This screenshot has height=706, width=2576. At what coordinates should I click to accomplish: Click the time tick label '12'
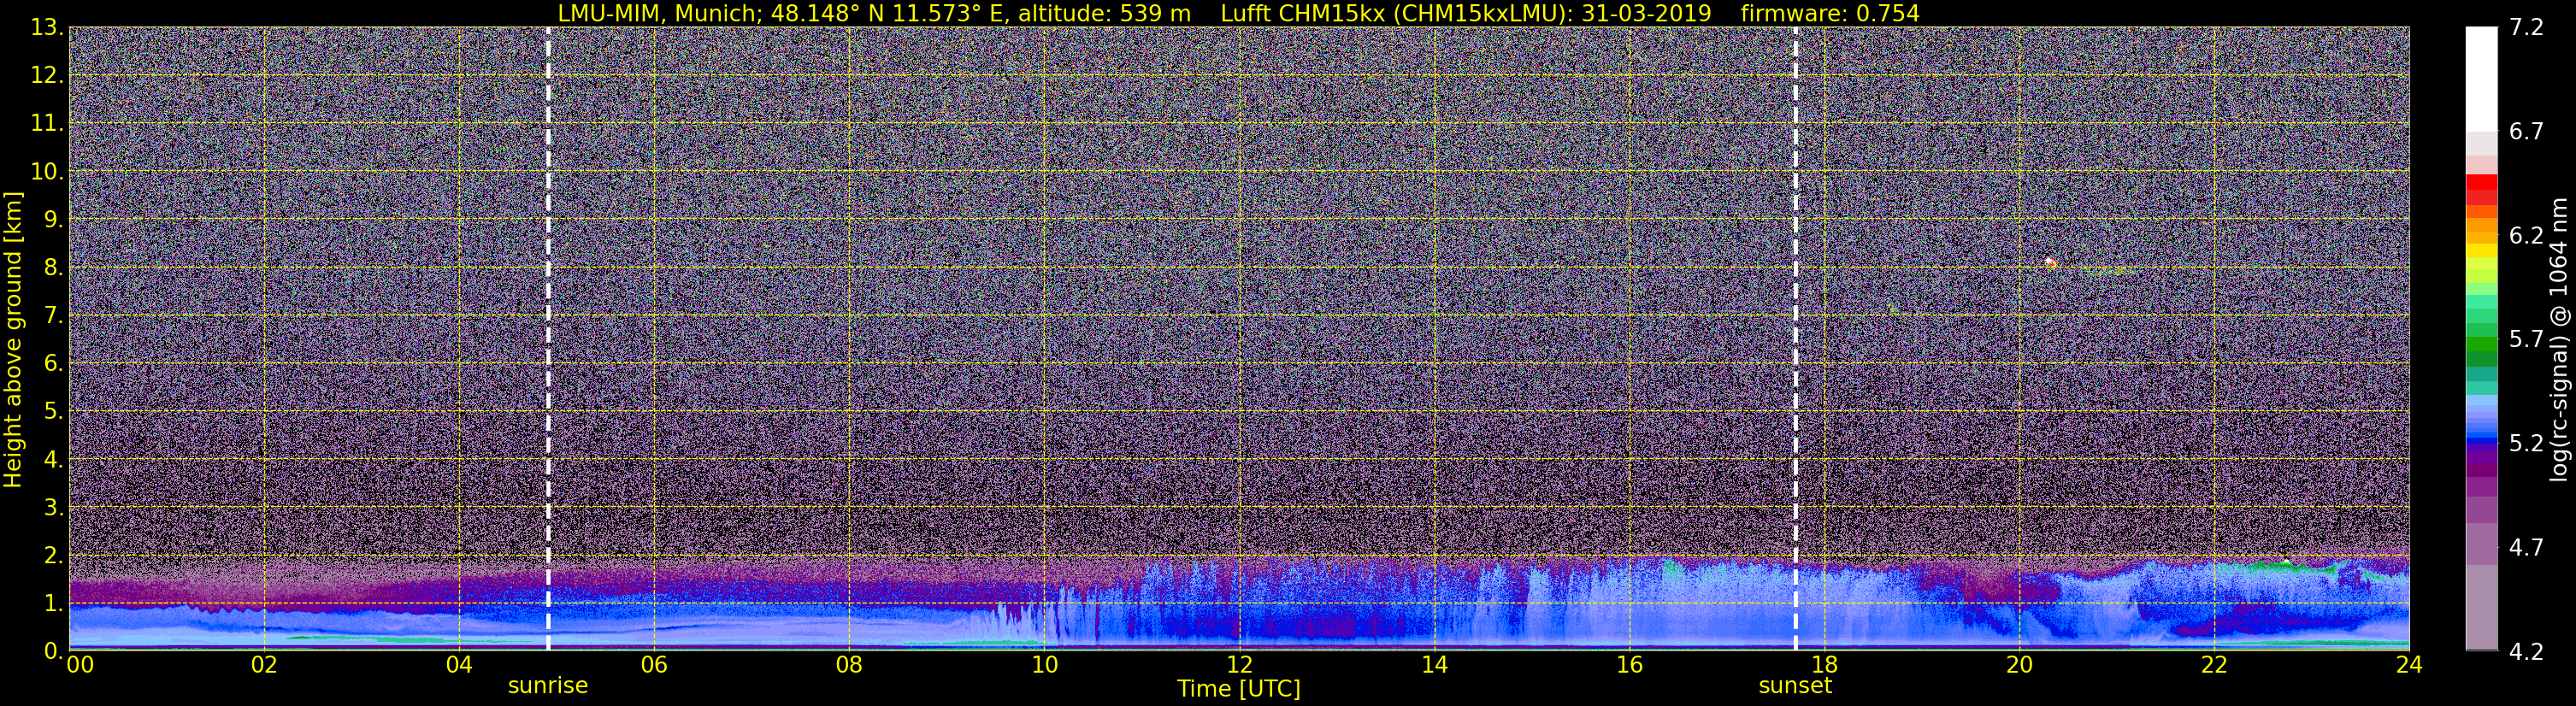click(1239, 665)
